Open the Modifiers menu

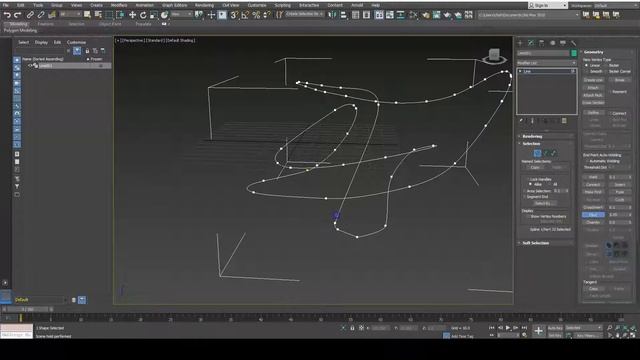pyautogui.click(x=119, y=5)
